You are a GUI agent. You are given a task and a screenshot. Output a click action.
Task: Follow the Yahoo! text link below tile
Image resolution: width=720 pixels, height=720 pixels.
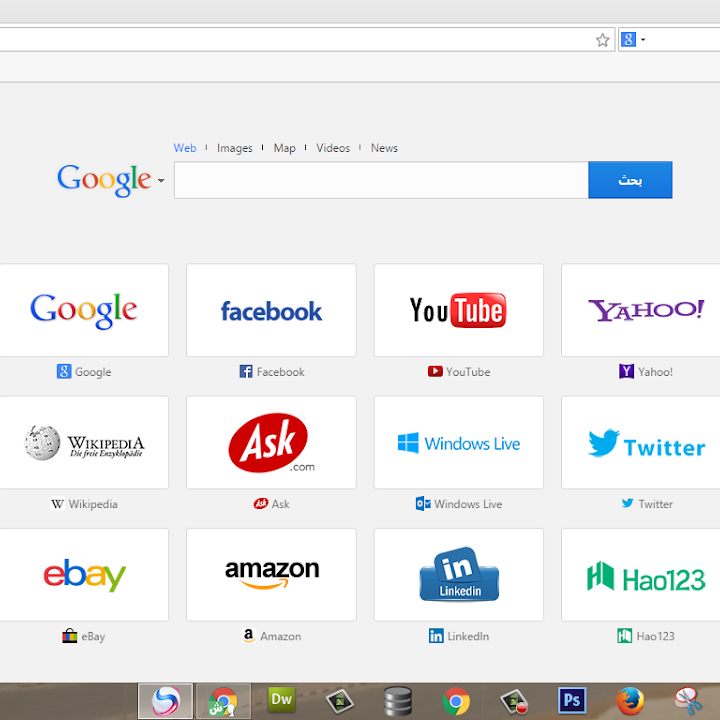pos(655,372)
